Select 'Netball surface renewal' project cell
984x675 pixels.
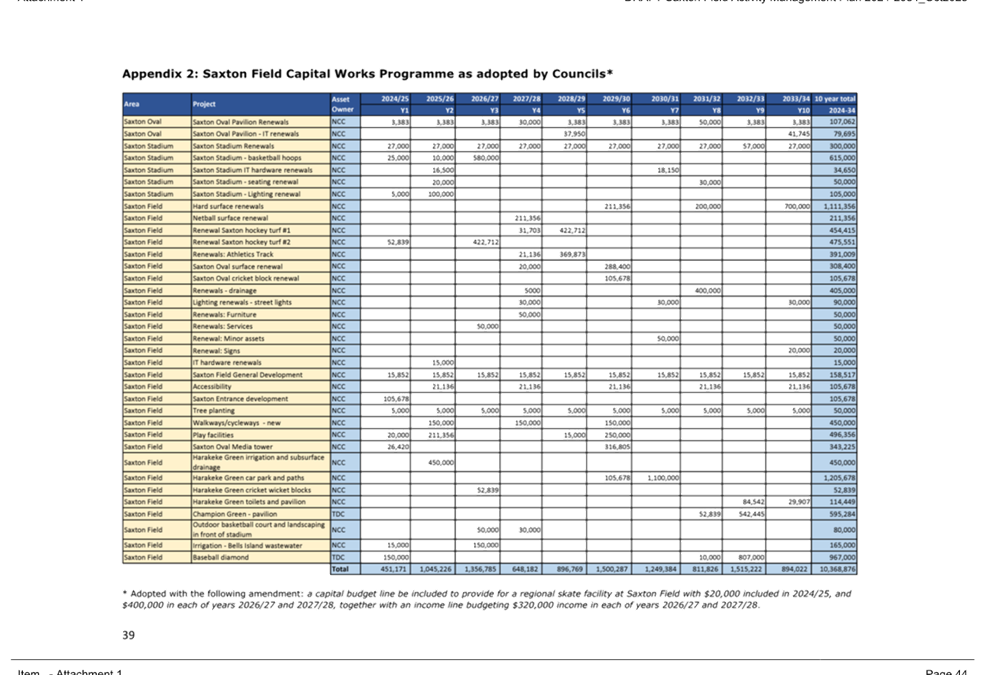click(x=260, y=218)
